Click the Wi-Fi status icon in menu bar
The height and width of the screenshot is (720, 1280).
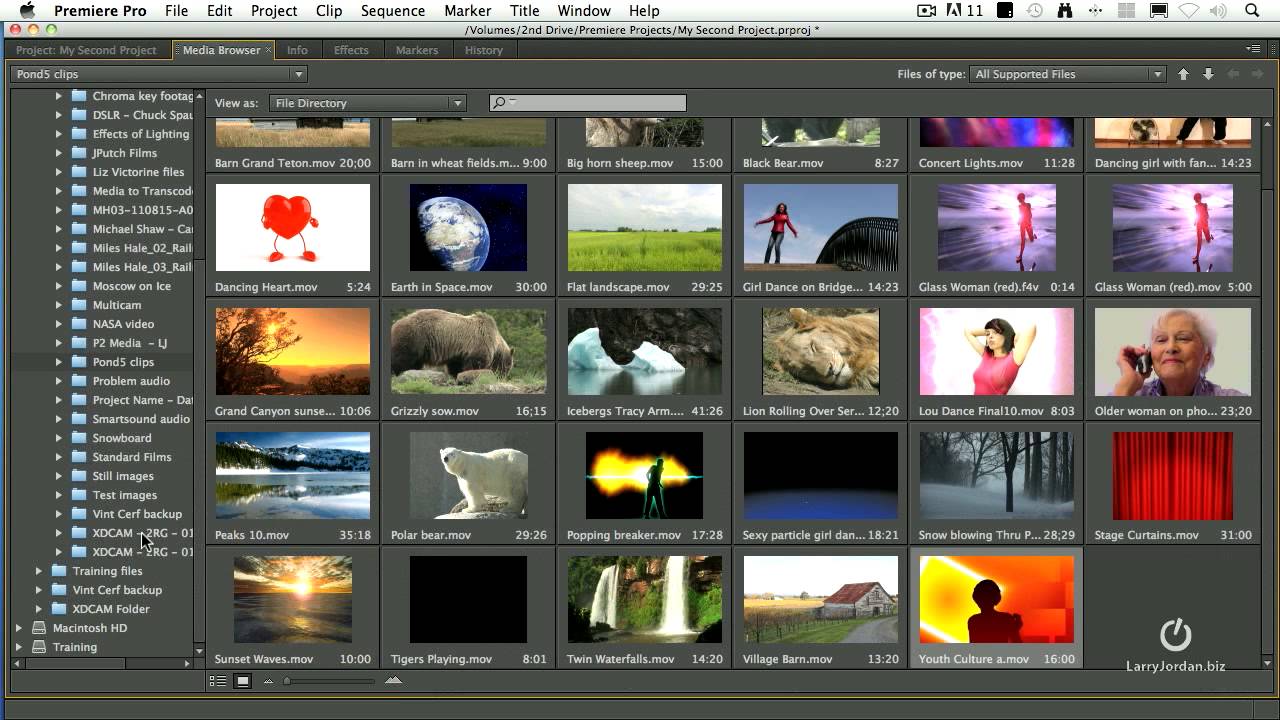click(1189, 11)
